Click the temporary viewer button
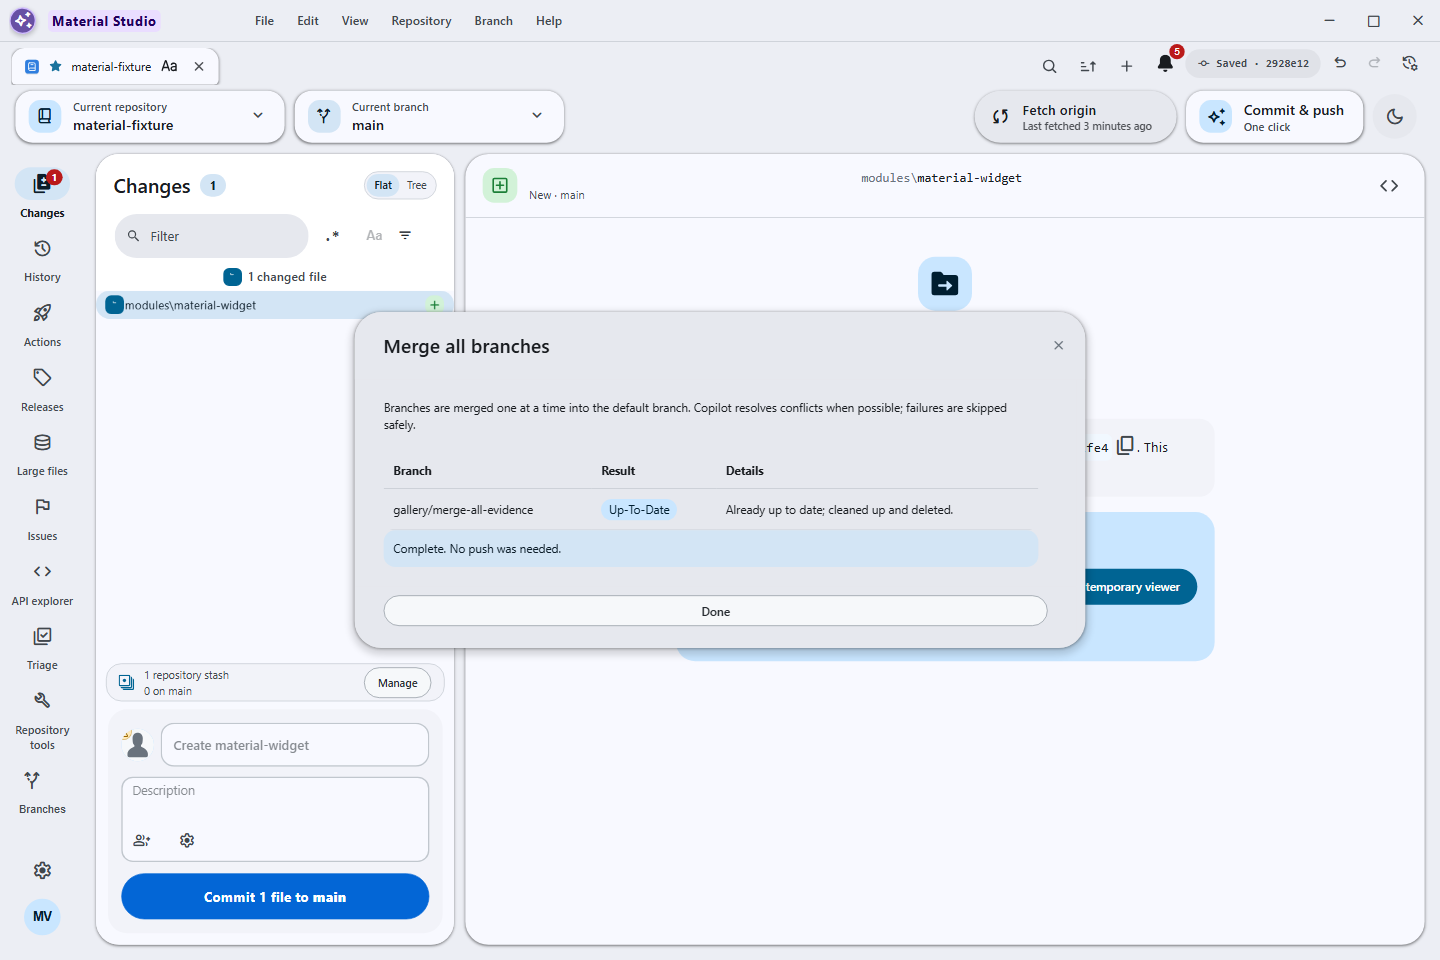 (x=1140, y=587)
